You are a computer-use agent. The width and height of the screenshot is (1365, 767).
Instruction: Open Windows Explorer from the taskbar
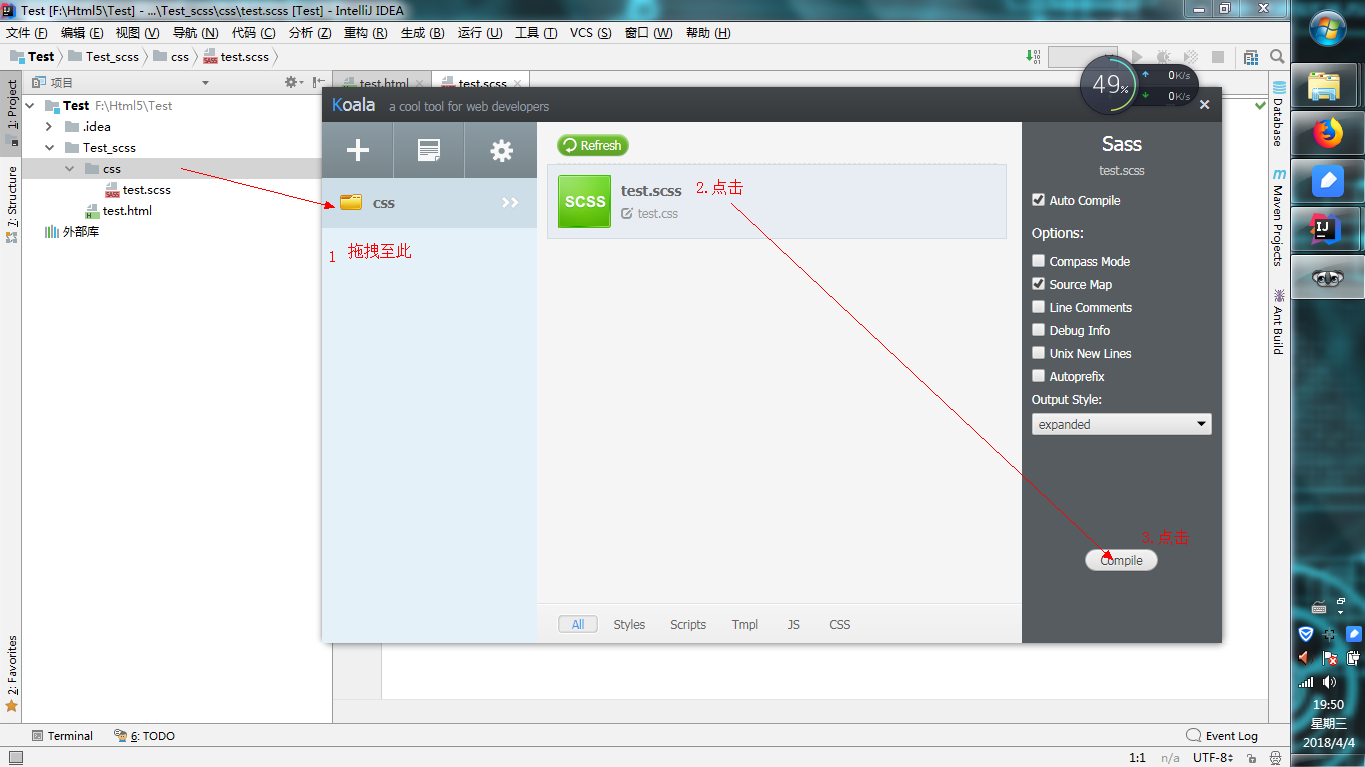click(x=1326, y=85)
